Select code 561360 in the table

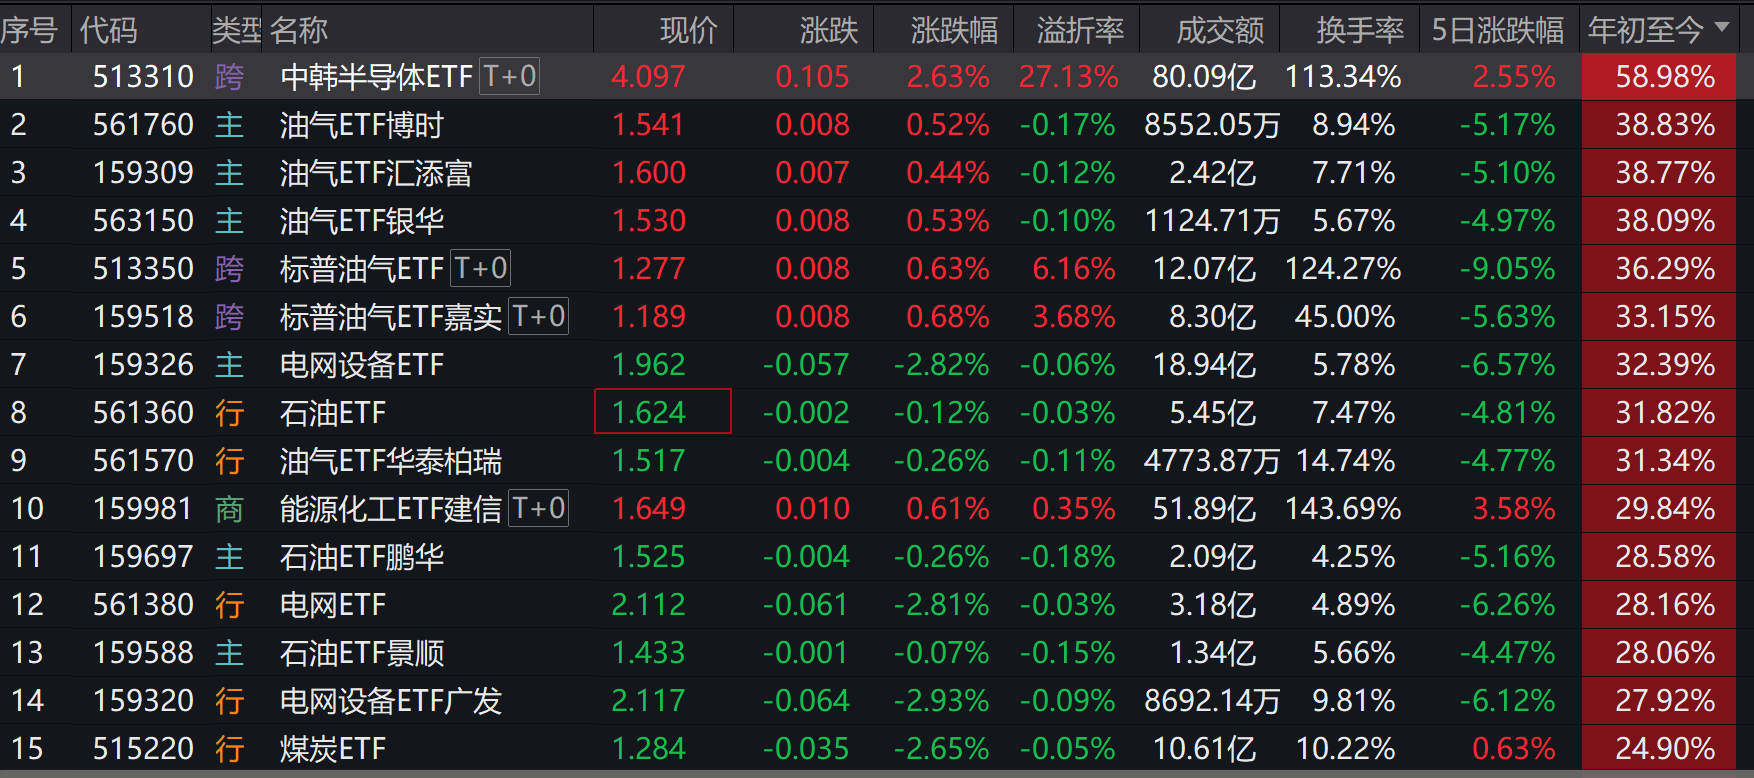[x=143, y=412]
